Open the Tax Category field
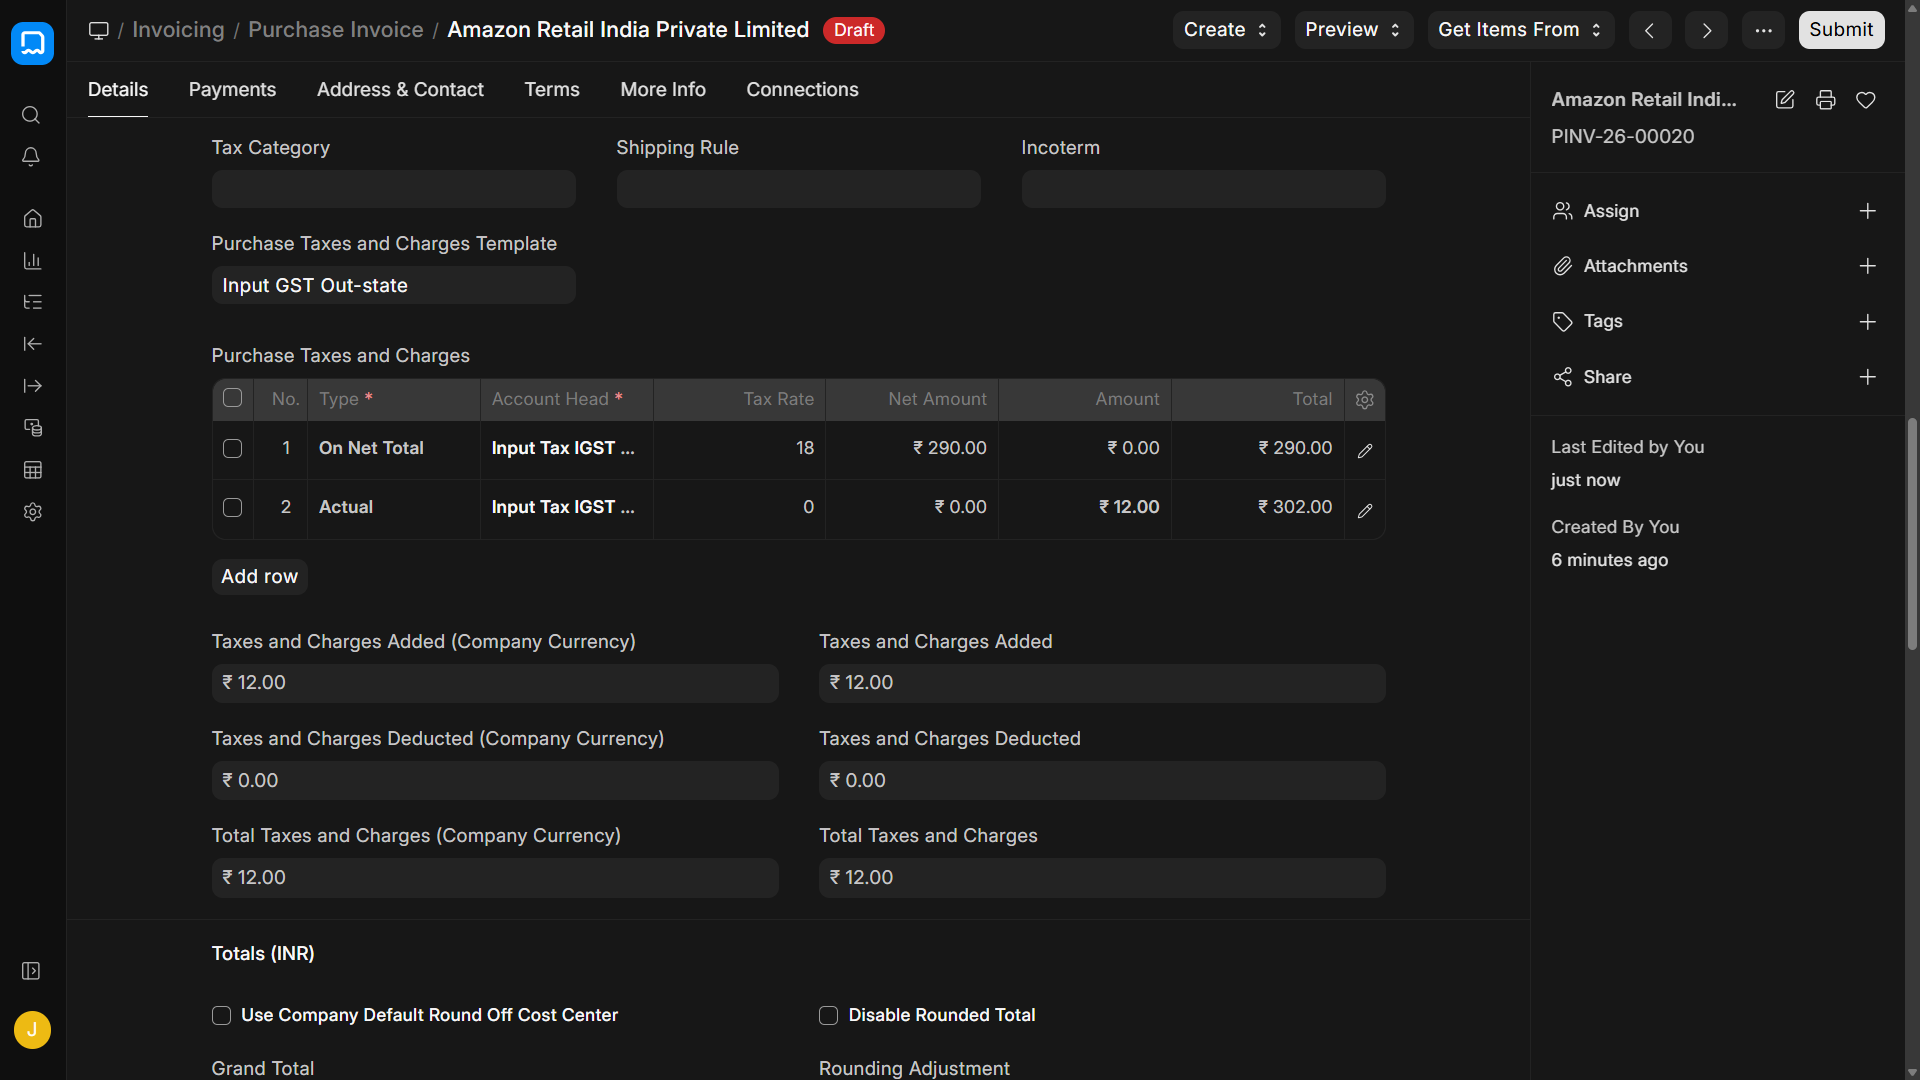The width and height of the screenshot is (1920, 1080). [394, 189]
